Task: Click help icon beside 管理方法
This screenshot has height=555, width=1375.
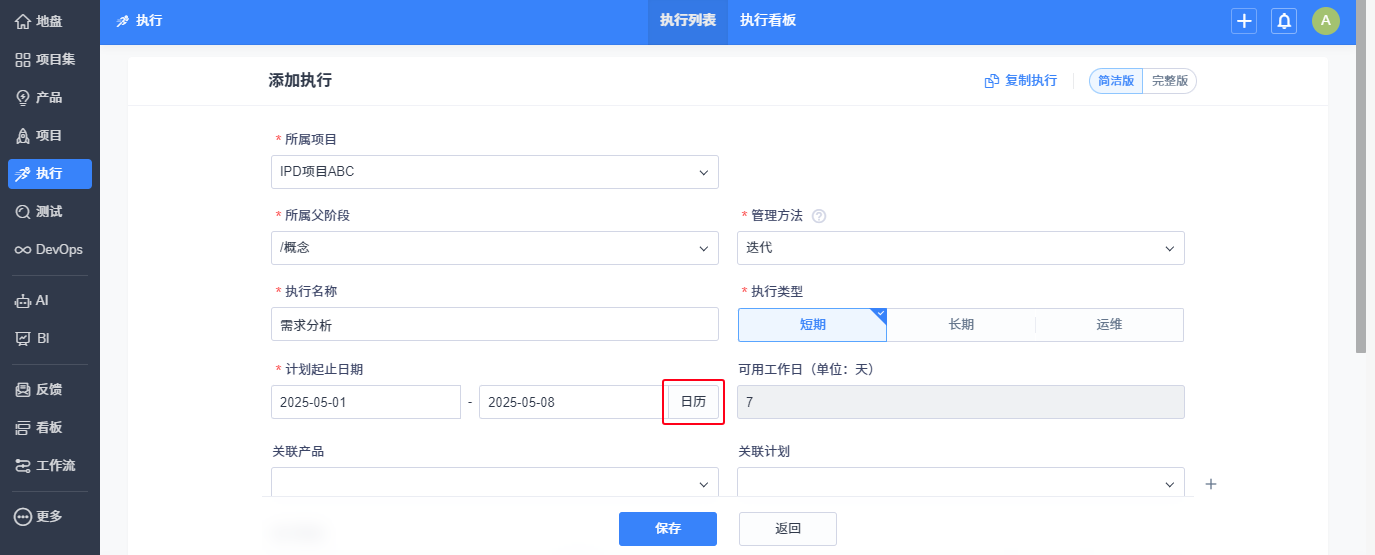Action: tap(819, 216)
